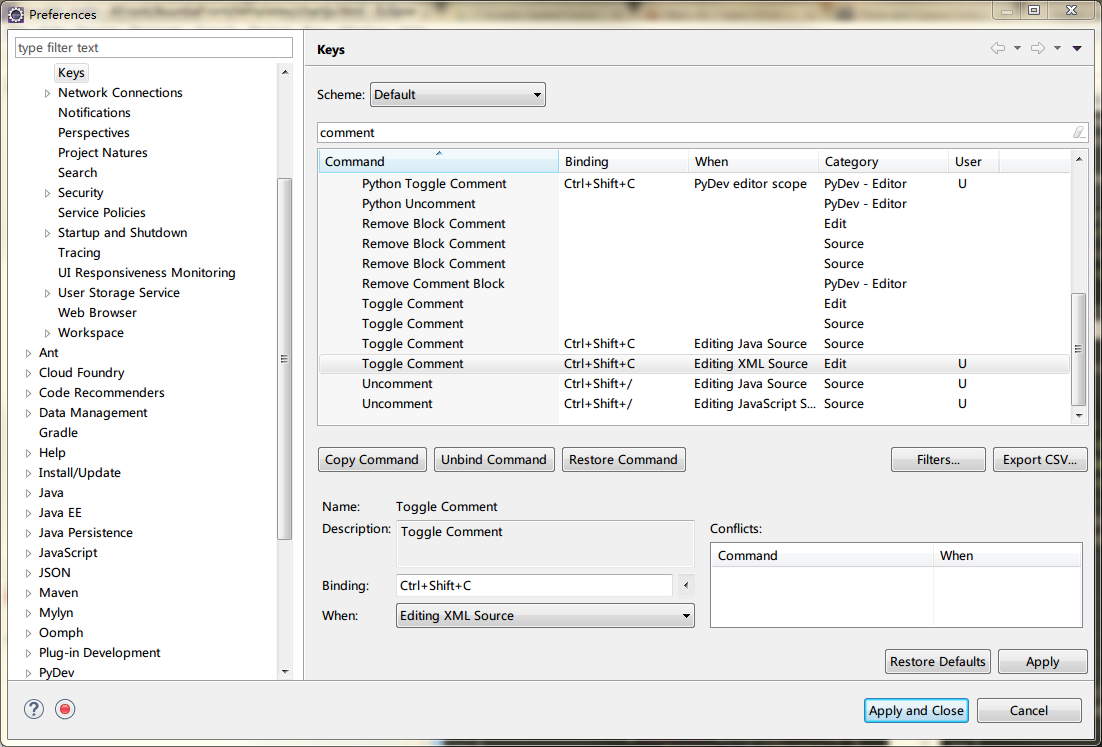
Task: Expand the Workspace tree node
Action: [47, 333]
